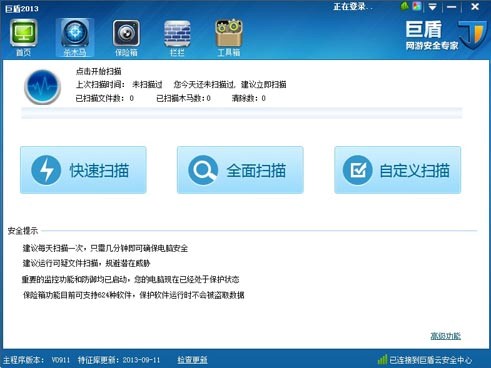Open the 高级功能 advanced features link

tap(445, 336)
